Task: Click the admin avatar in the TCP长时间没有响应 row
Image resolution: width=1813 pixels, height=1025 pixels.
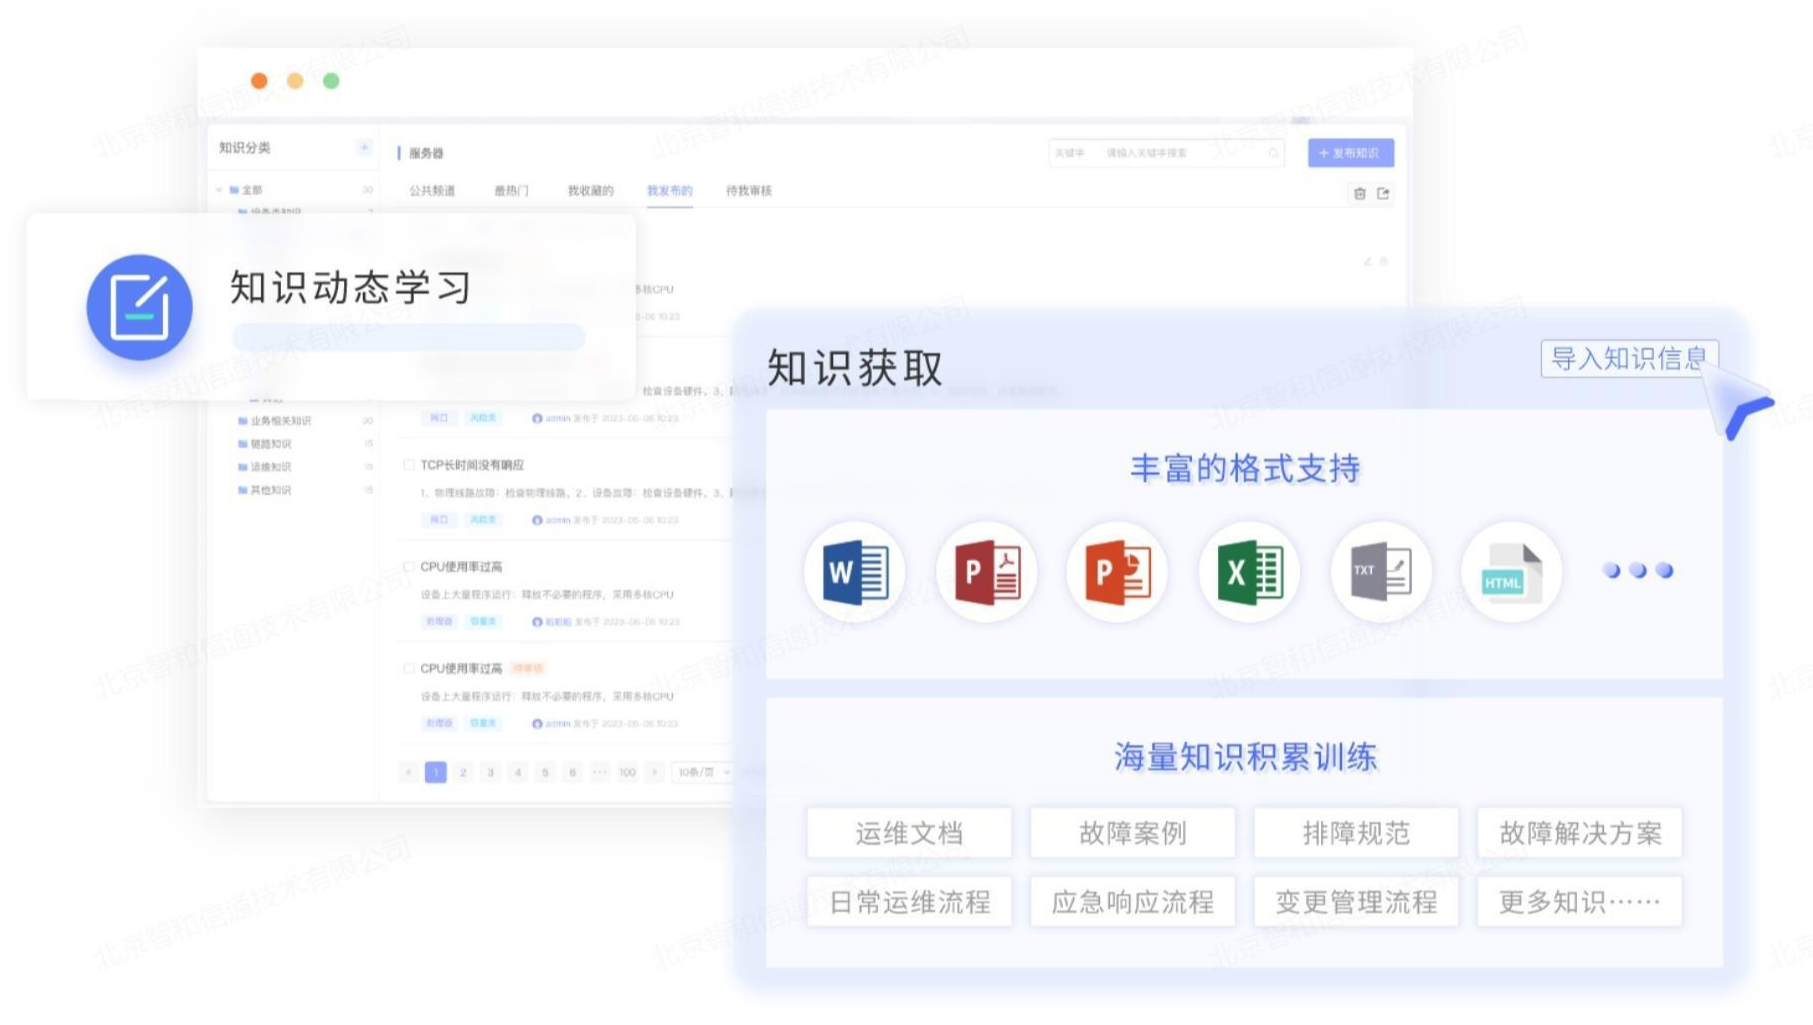Action: click(537, 520)
